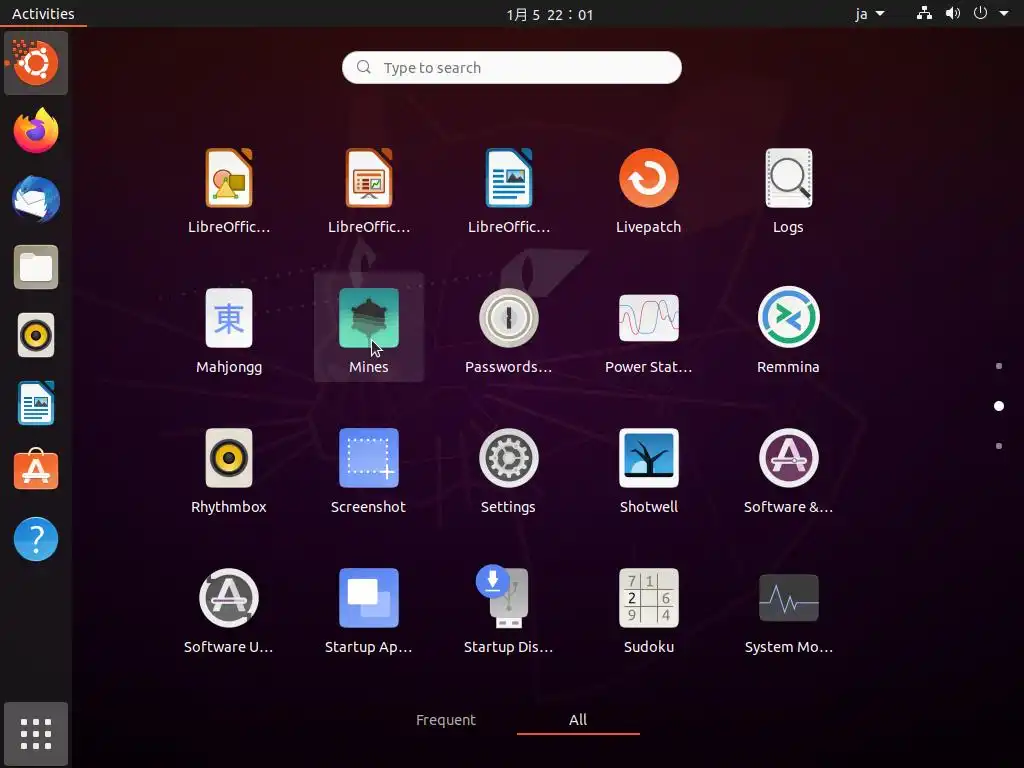This screenshot has height=768, width=1024.
Task: Click the Activities button
Action: tap(43, 14)
